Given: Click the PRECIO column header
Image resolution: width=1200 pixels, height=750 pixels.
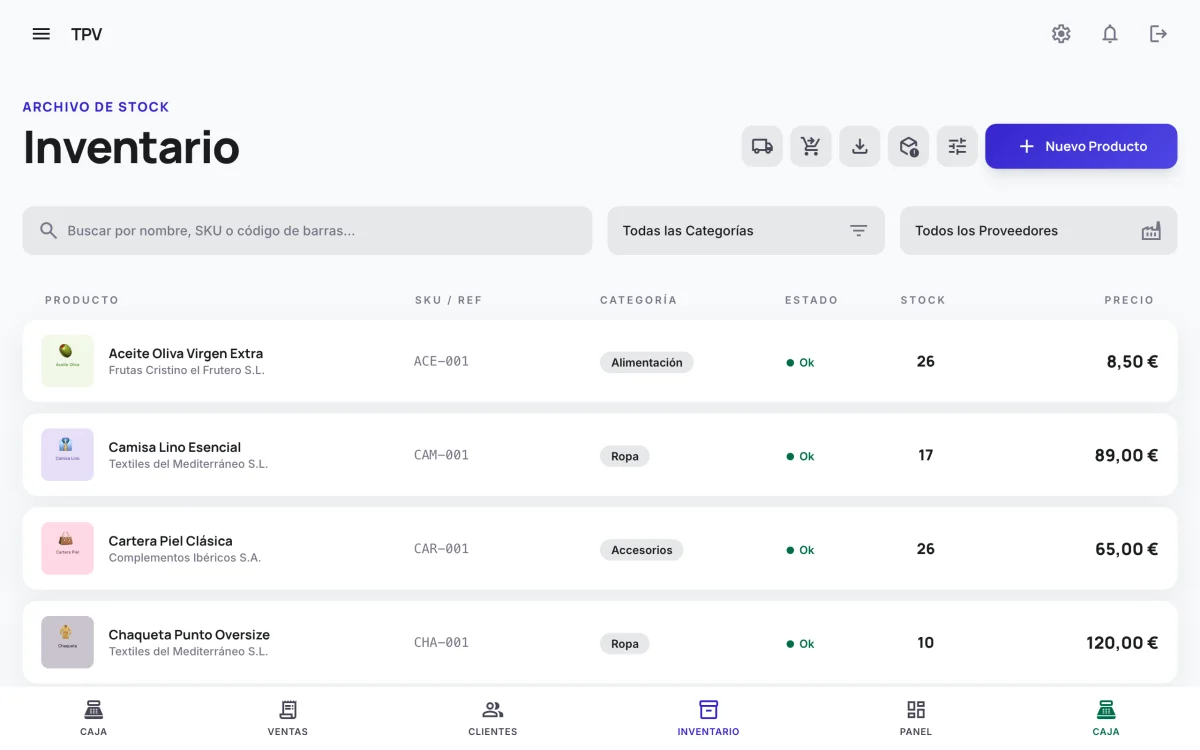Looking at the screenshot, I should (1129, 300).
